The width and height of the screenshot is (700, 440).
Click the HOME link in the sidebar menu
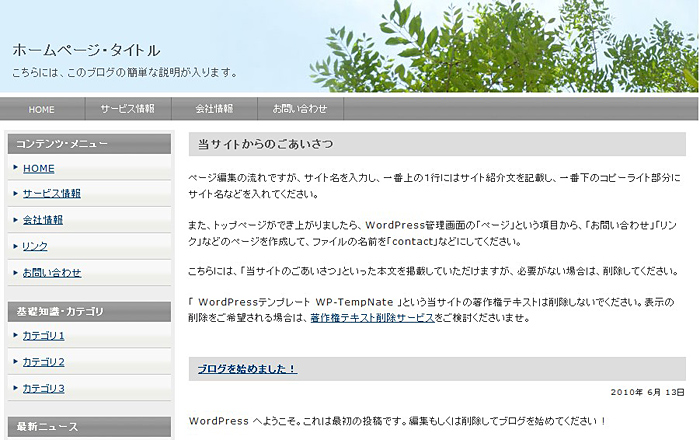39,168
